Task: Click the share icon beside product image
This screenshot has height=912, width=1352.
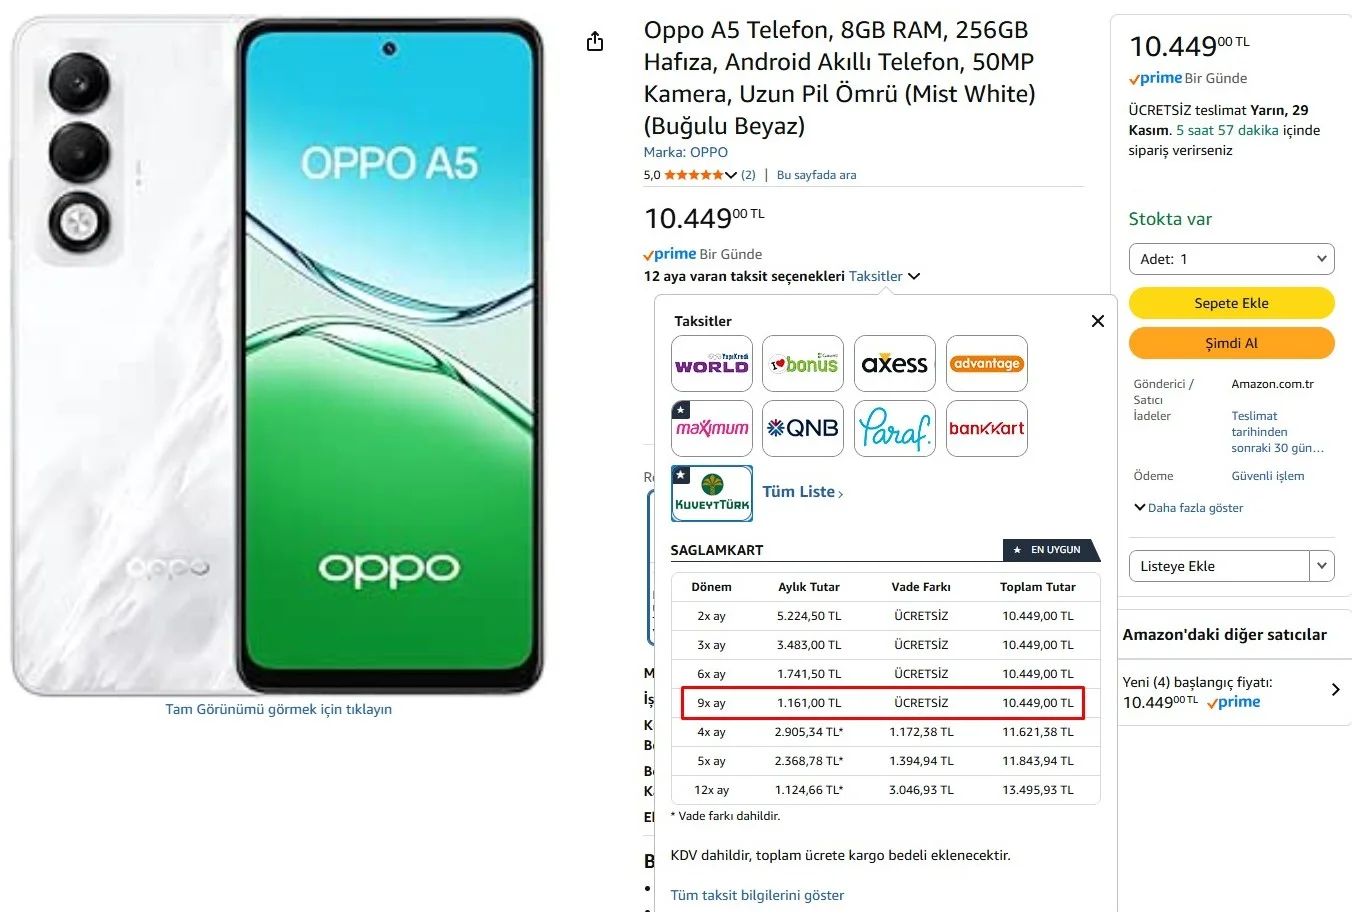Action: 595,41
